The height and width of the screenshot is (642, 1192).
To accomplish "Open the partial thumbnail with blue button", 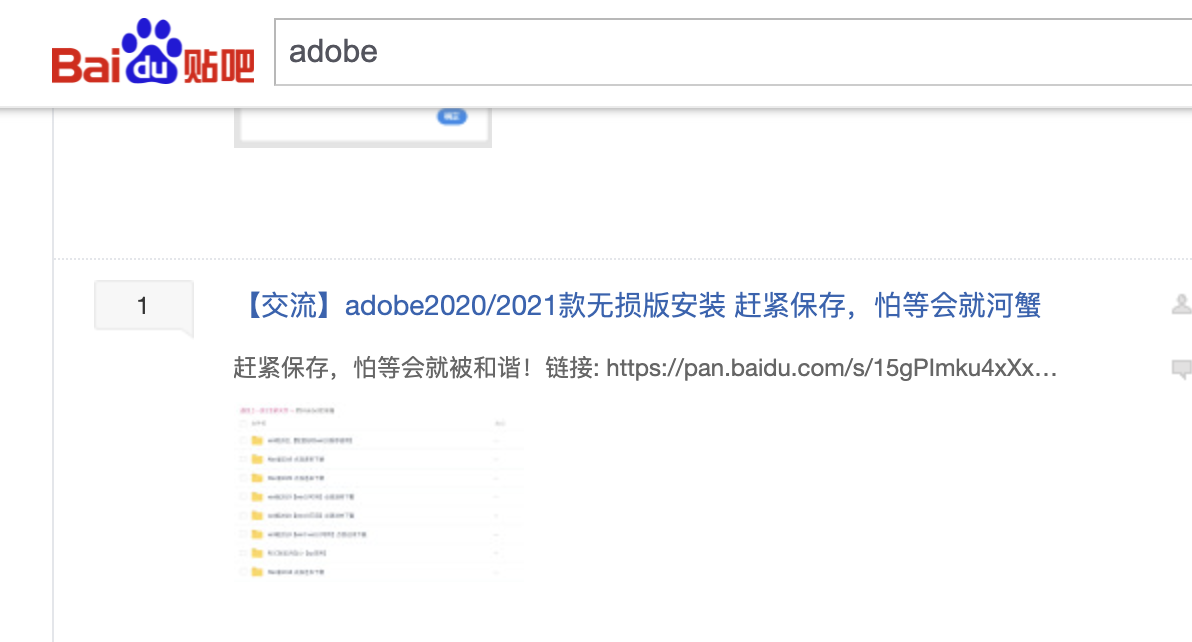I will click(363, 128).
